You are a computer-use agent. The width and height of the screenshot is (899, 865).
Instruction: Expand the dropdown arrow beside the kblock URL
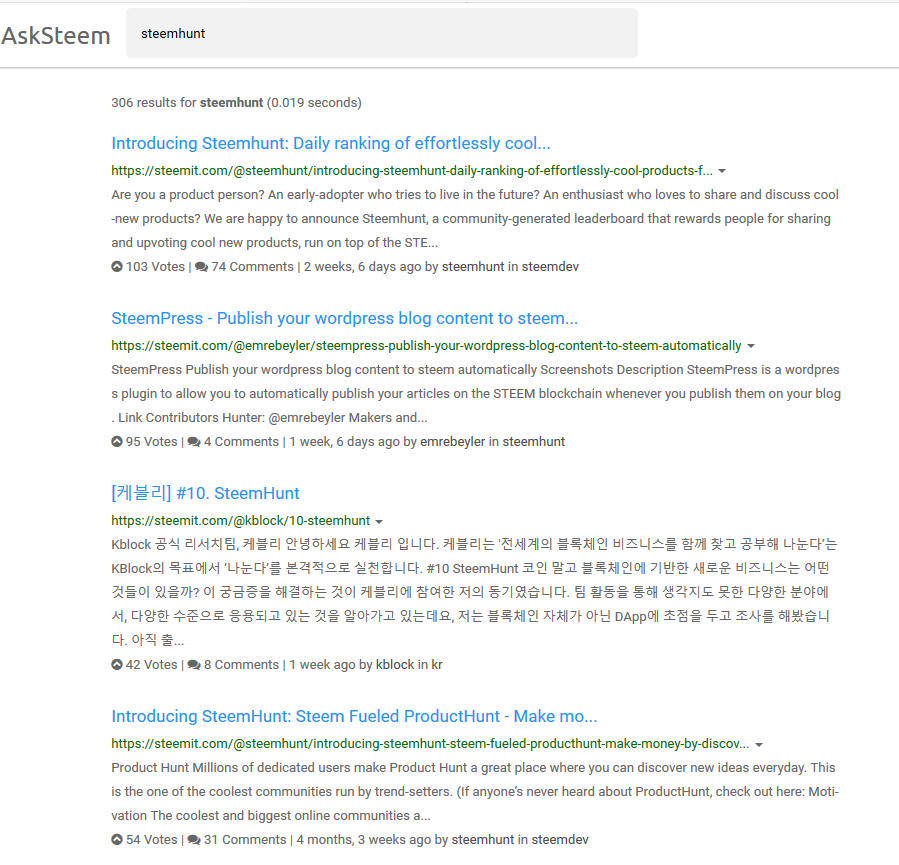(x=379, y=522)
